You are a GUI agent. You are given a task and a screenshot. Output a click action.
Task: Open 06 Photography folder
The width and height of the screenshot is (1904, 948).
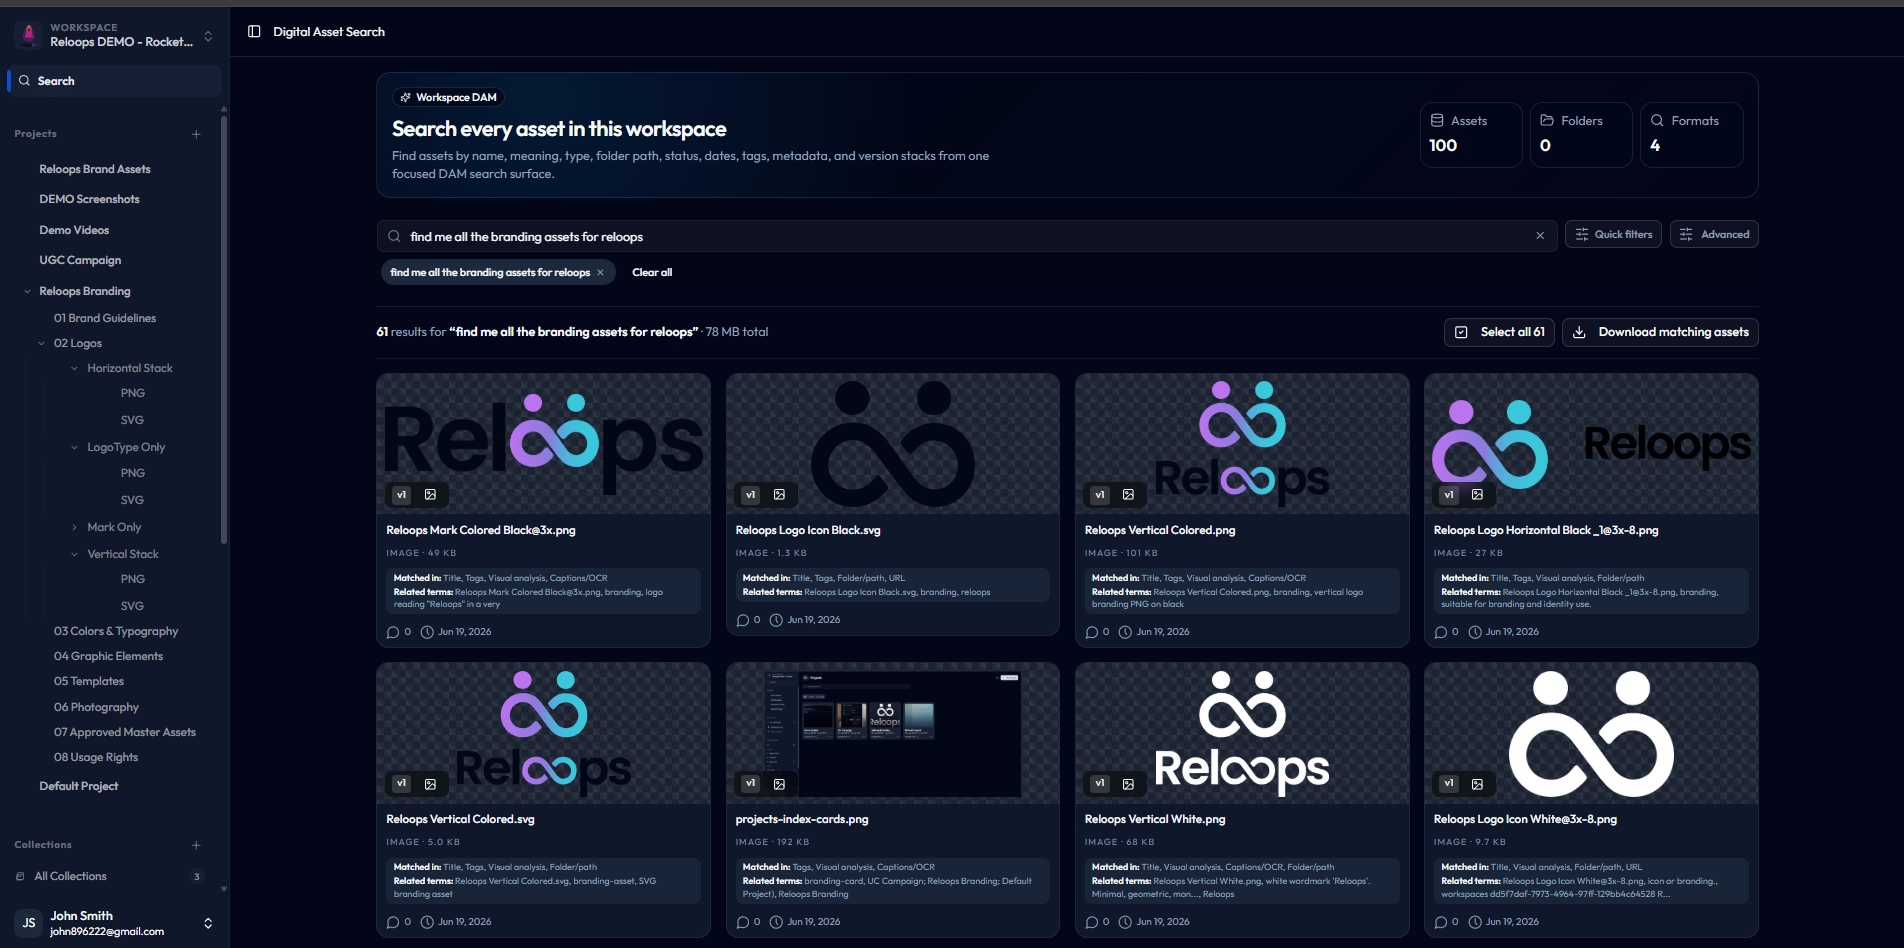click(96, 707)
